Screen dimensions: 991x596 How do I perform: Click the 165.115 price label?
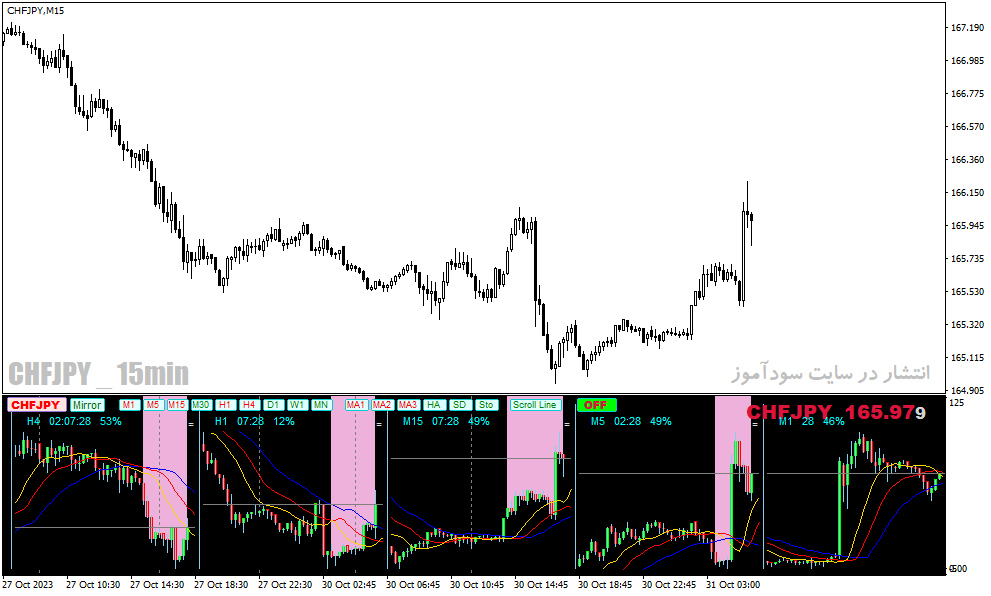click(968, 358)
